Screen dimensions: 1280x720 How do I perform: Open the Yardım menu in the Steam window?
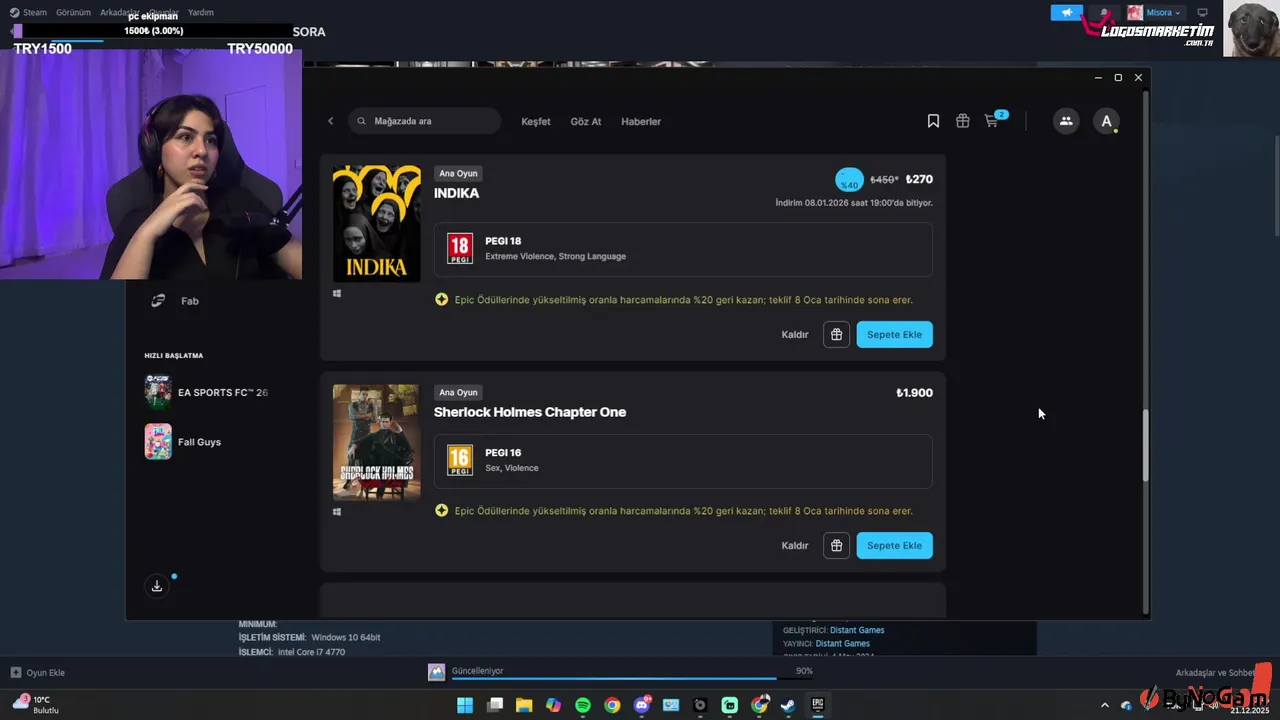[201, 12]
